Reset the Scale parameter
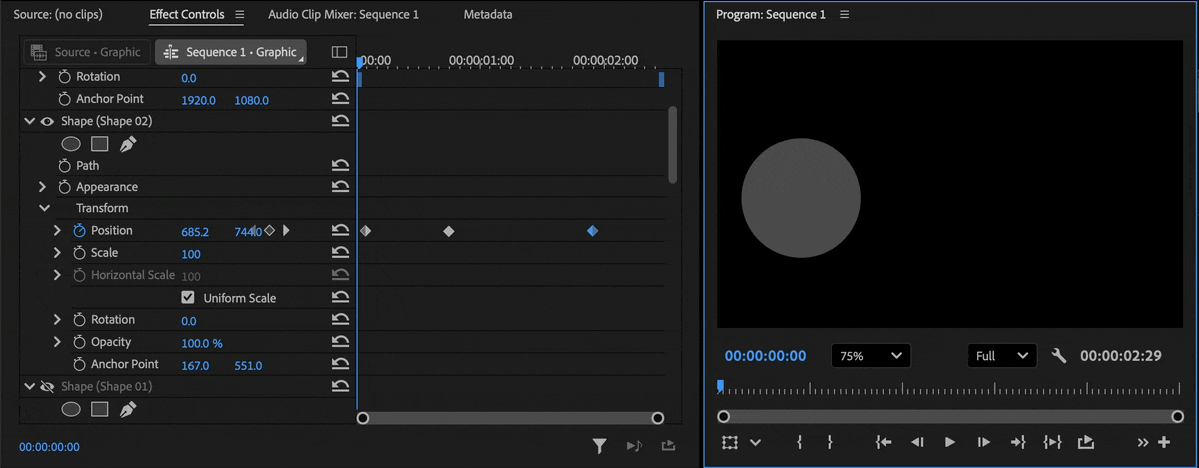Image resolution: width=1199 pixels, height=468 pixels. click(340, 252)
